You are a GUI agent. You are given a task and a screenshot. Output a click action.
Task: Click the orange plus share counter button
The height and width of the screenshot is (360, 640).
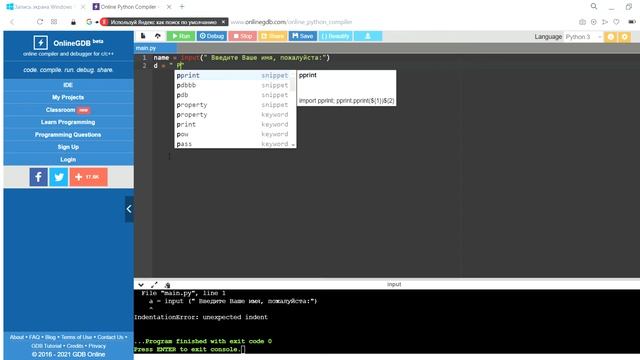(x=89, y=177)
